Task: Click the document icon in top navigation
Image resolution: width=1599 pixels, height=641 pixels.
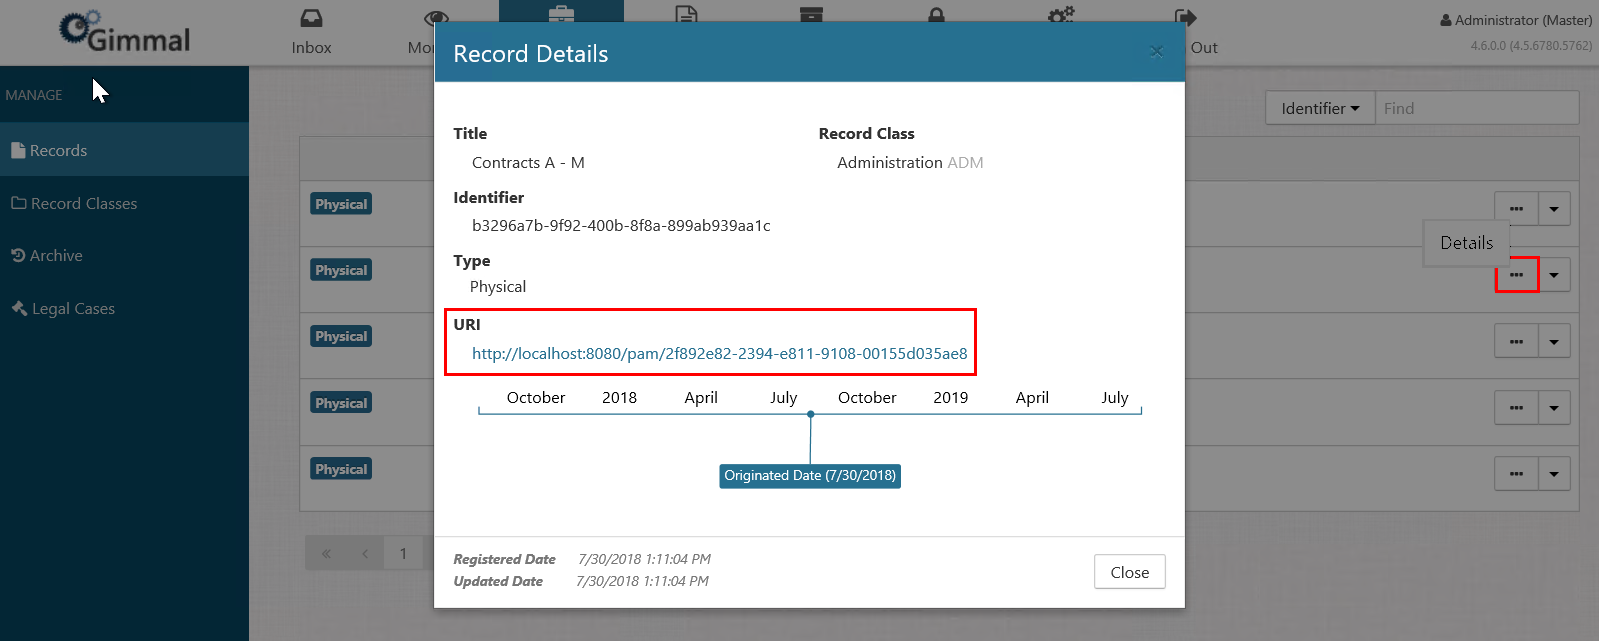Action: [x=686, y=14]
